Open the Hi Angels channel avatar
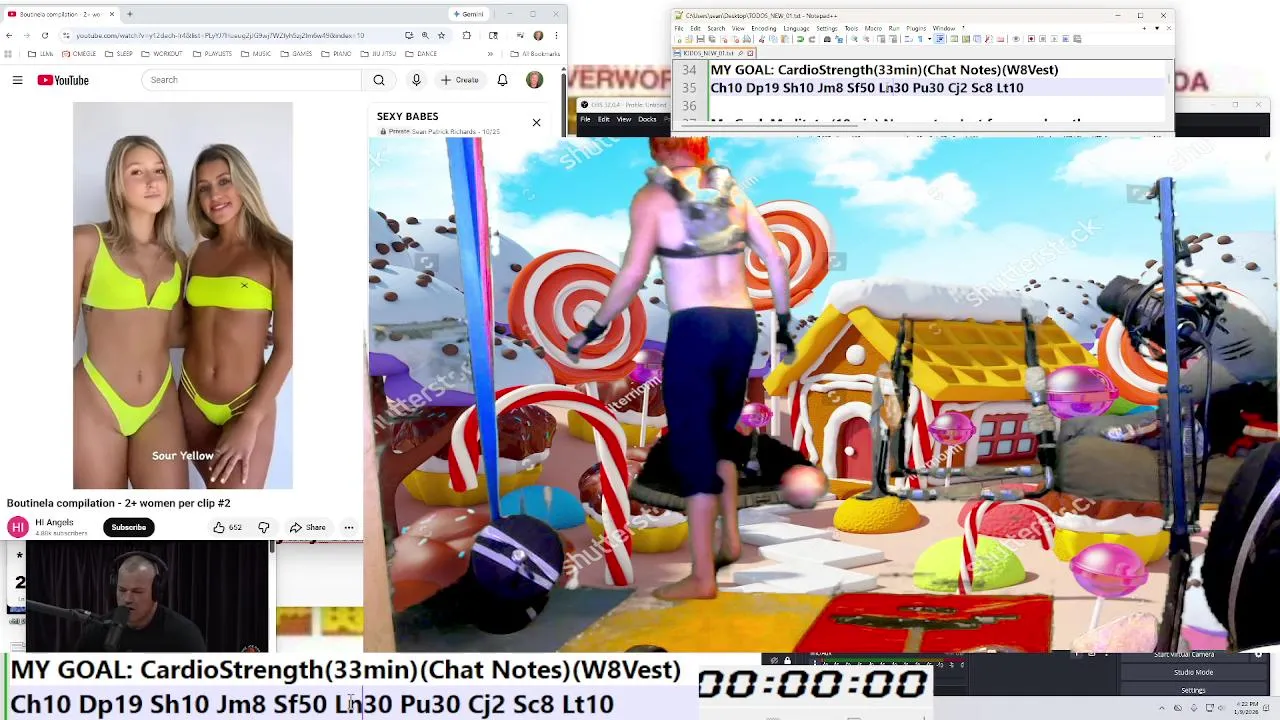Viewport: 1280px width, 720px height. click(18, 527)
